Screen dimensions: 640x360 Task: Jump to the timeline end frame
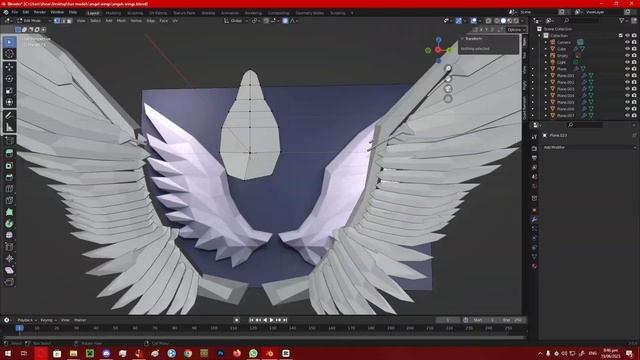(x=285, y=320)
